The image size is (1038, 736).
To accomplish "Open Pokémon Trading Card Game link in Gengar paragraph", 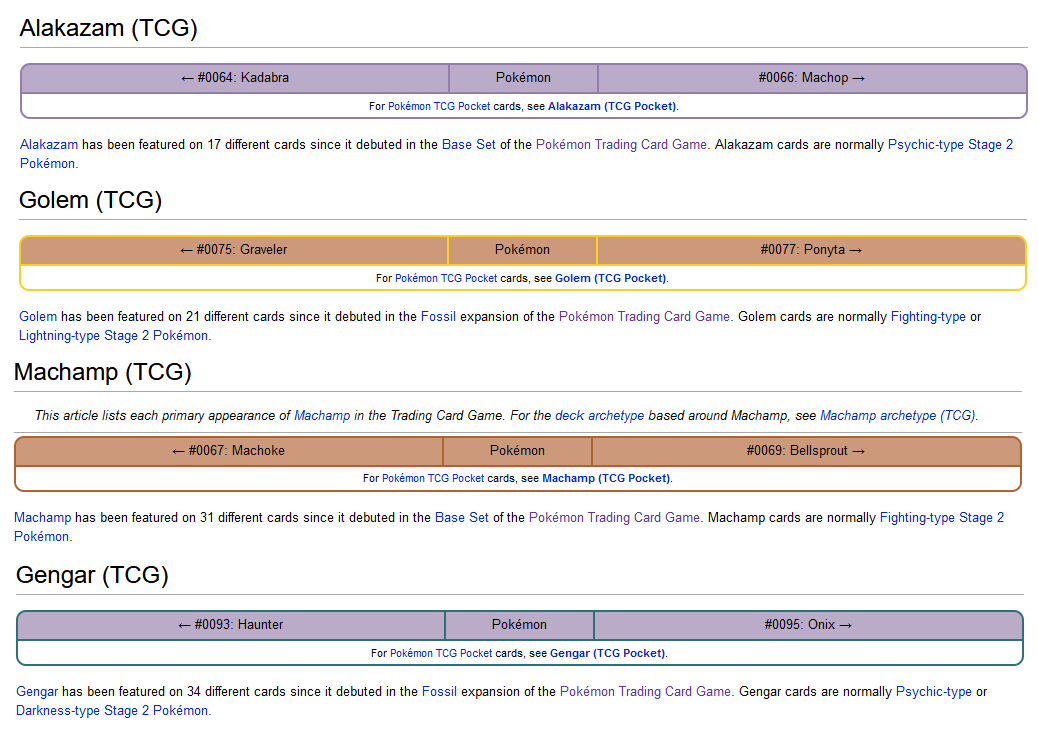I will [645, 692].
